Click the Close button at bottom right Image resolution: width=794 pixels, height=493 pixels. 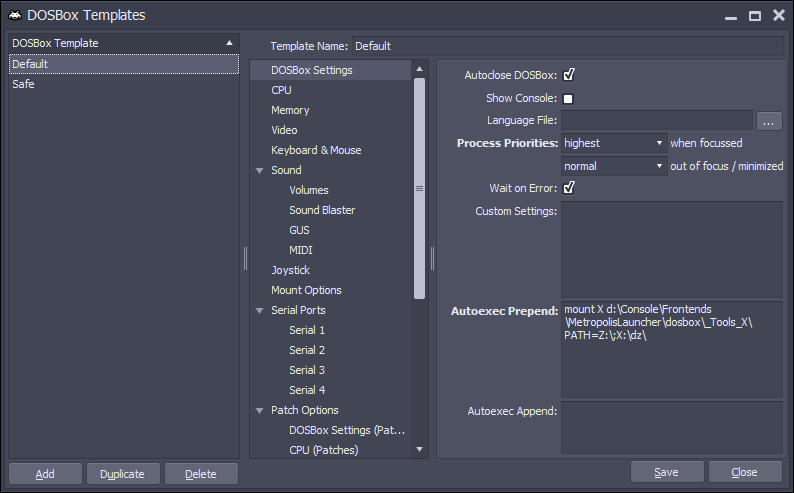click(745, 472)
